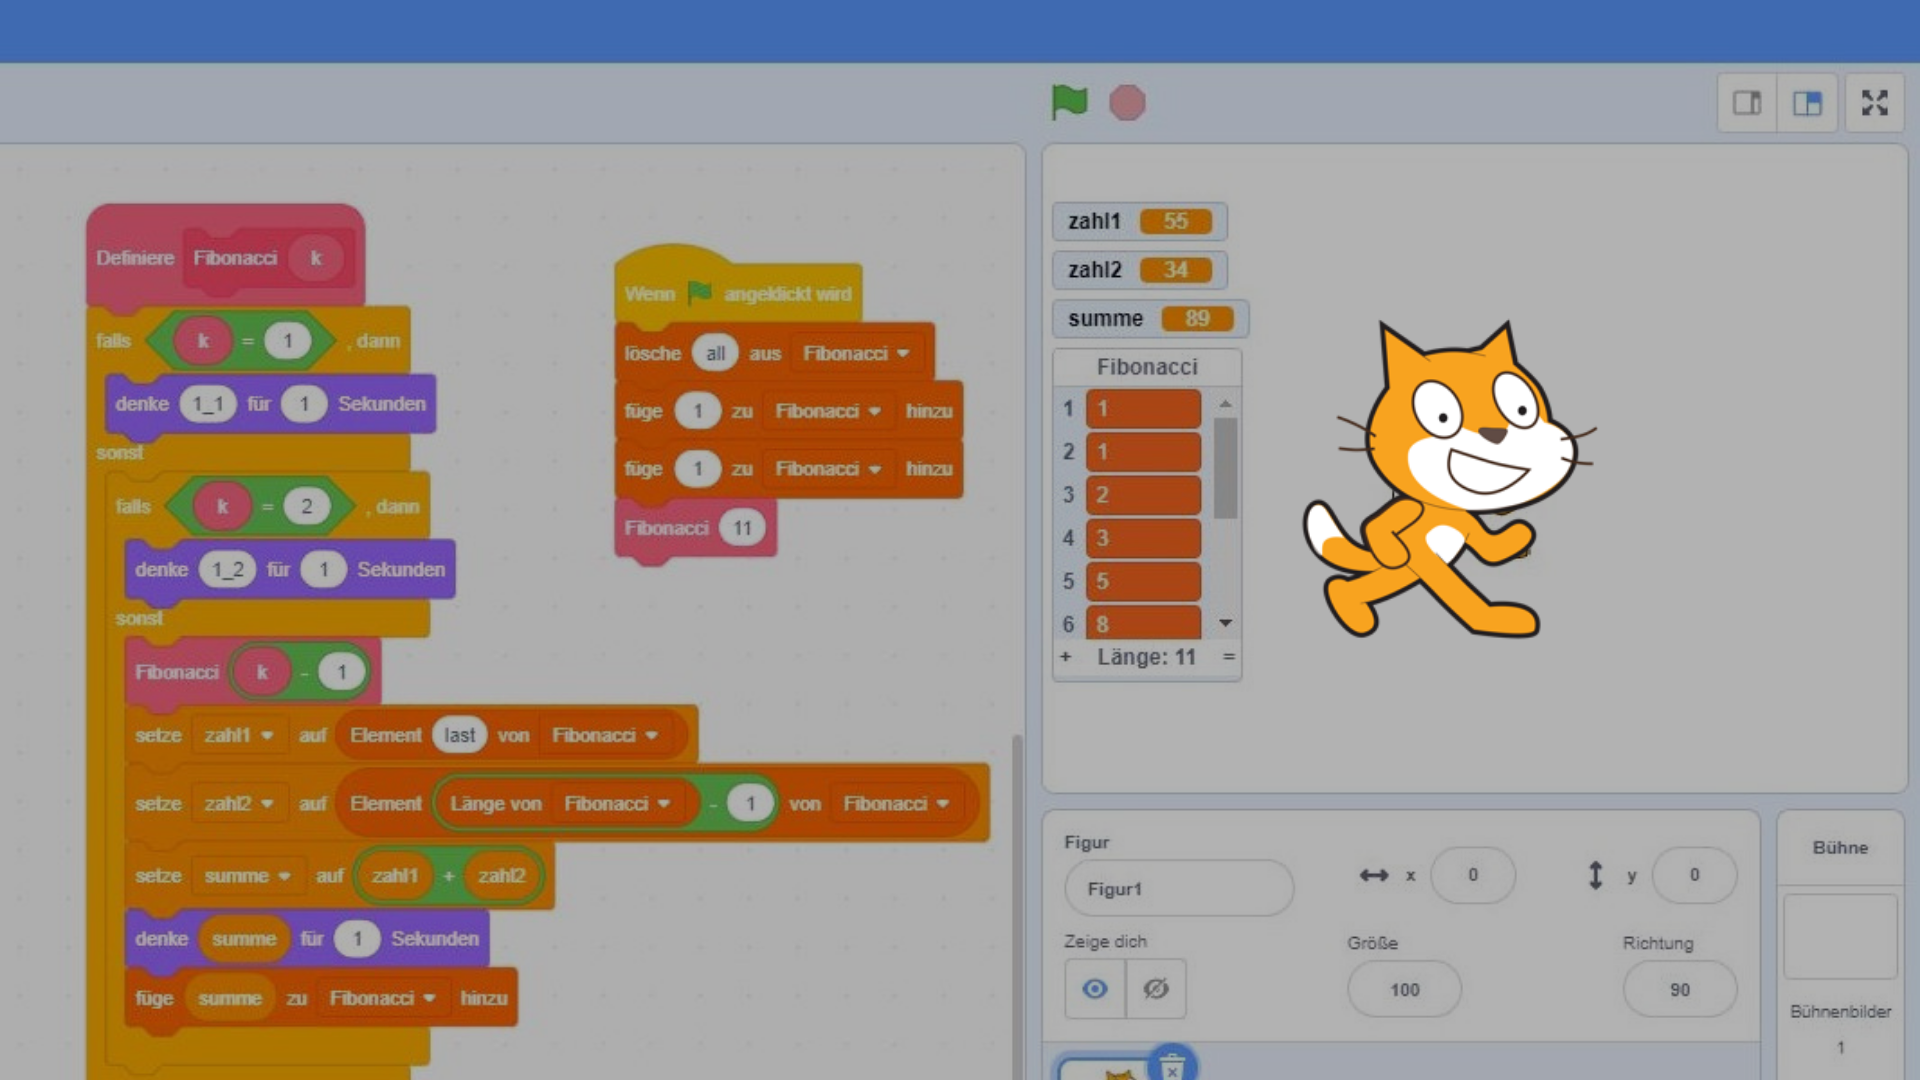Edit the sprite name field Figur1
The width and height of the screenshot is (1920, 1080).
pyautogui.click(x=1179, y=888)
